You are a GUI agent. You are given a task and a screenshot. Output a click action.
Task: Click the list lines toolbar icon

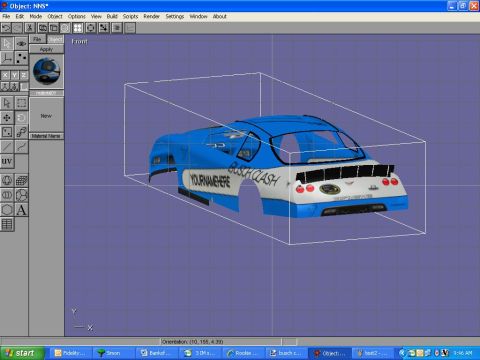(x=117, y=28)
